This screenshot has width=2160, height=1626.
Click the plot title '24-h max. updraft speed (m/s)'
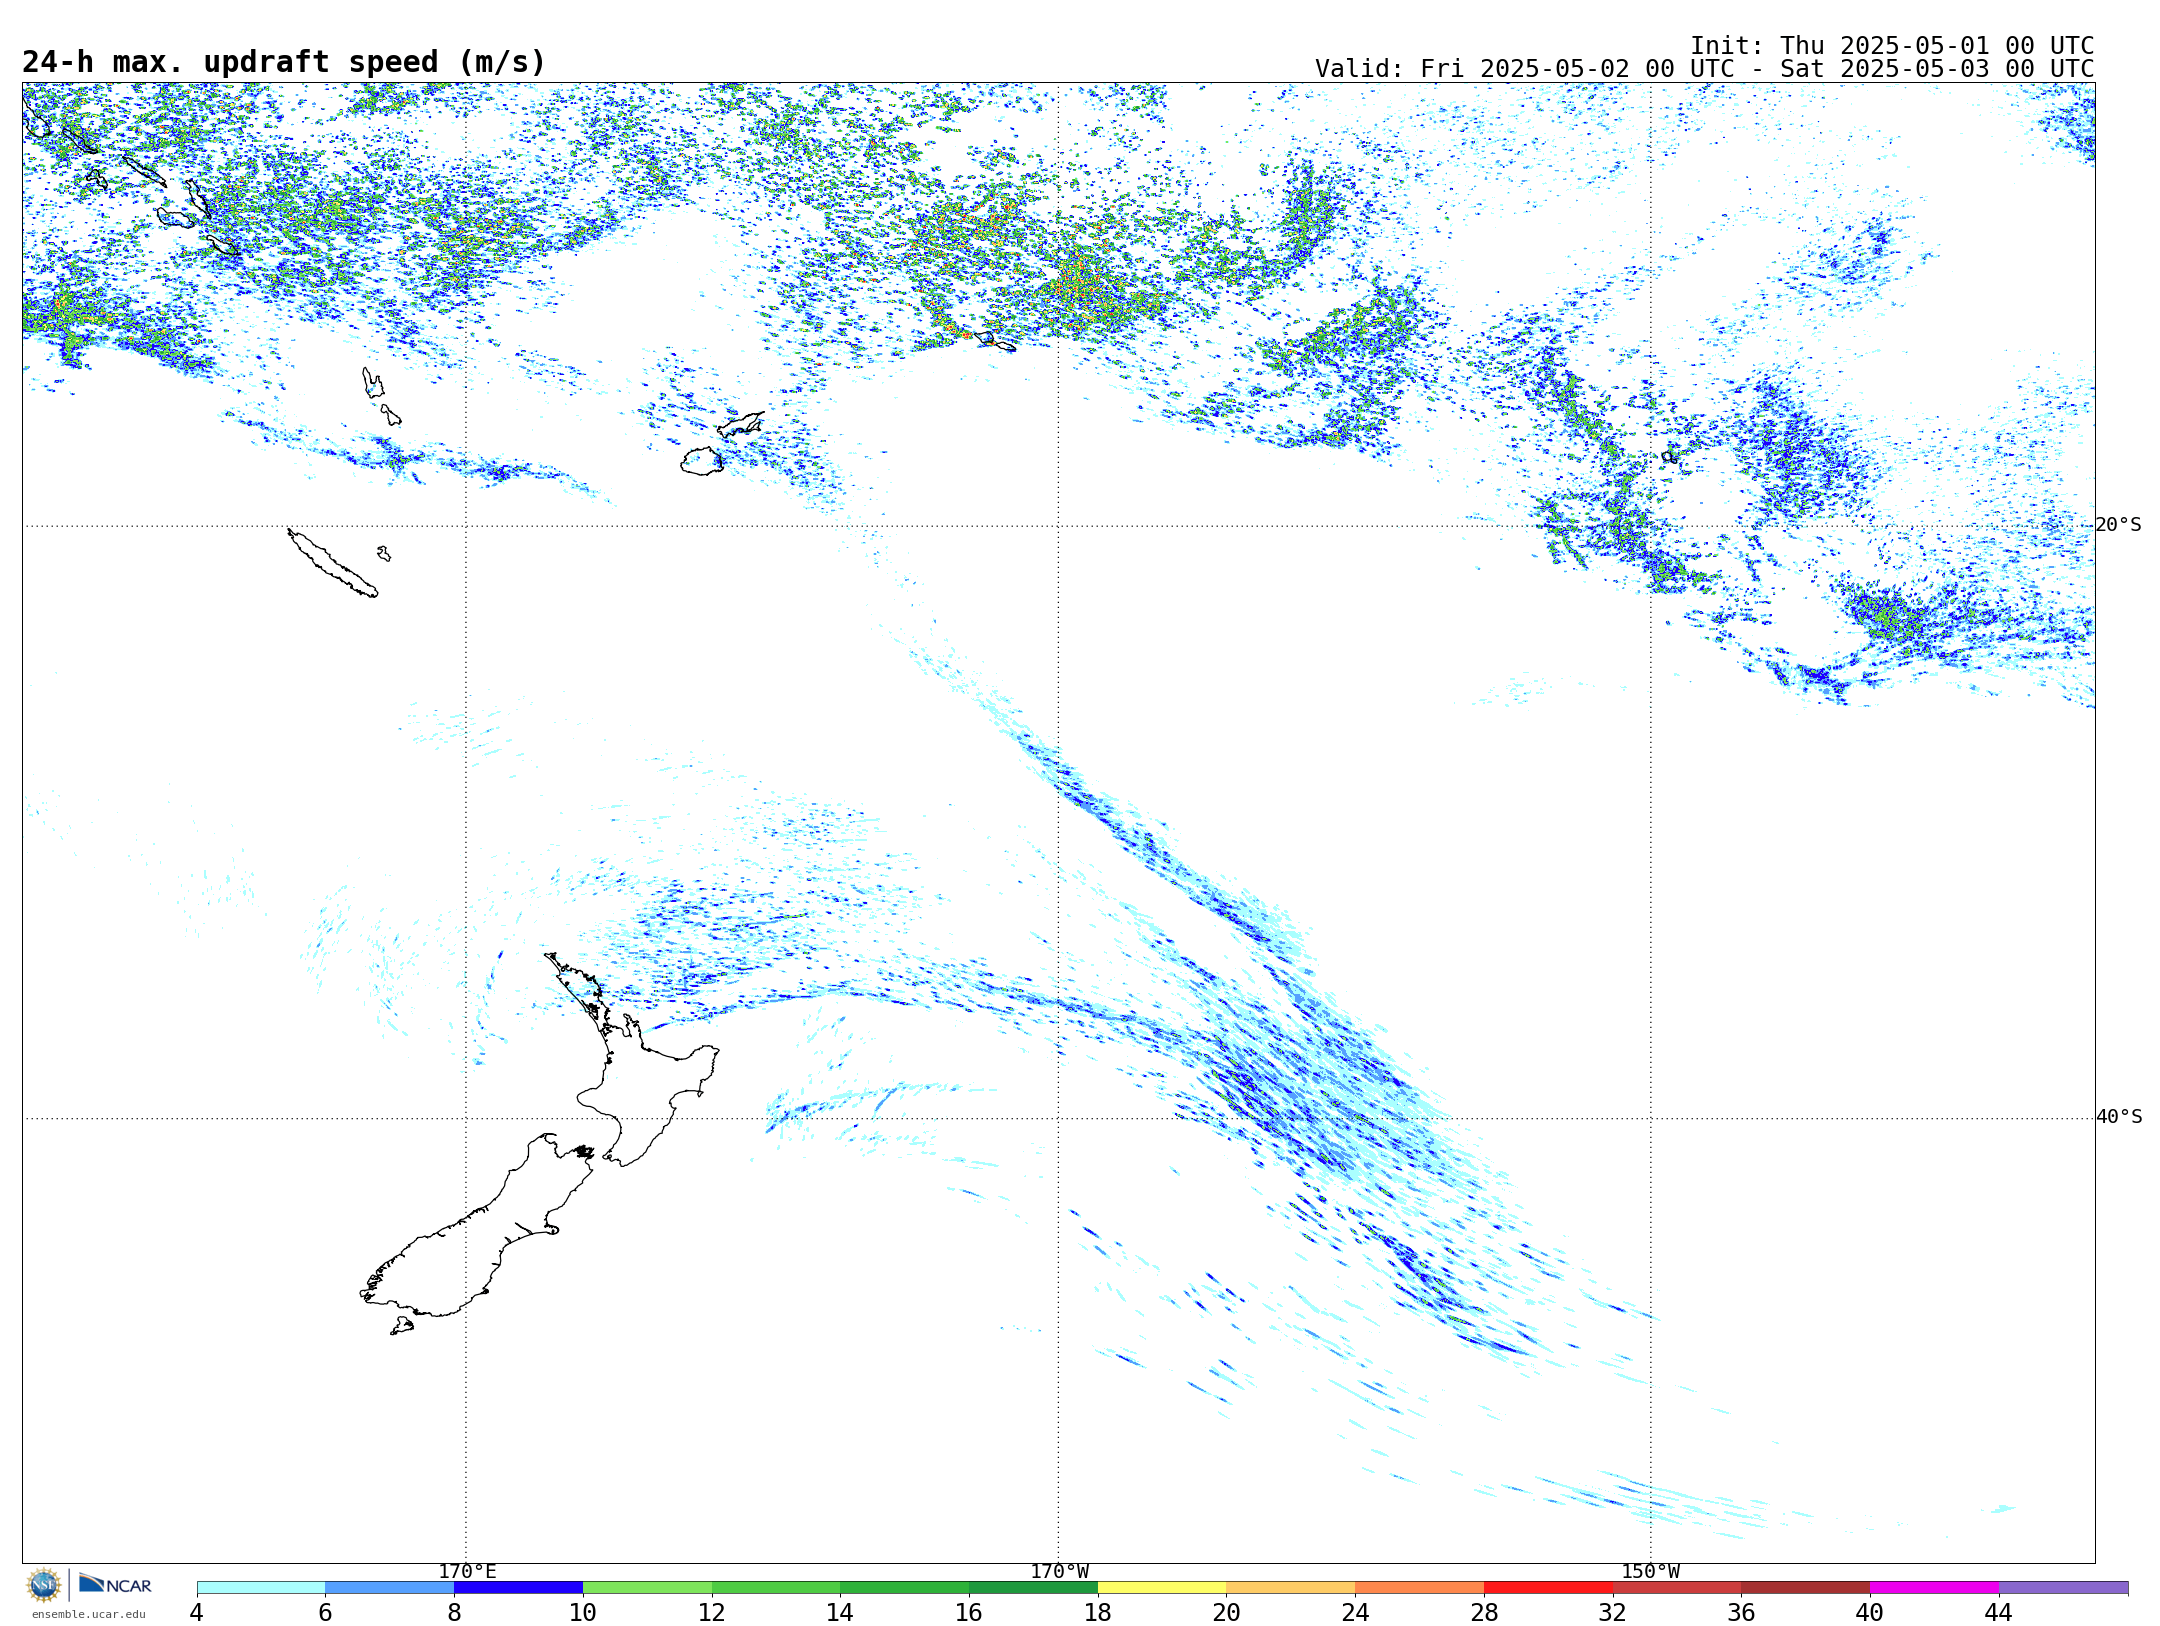(284, 62)
